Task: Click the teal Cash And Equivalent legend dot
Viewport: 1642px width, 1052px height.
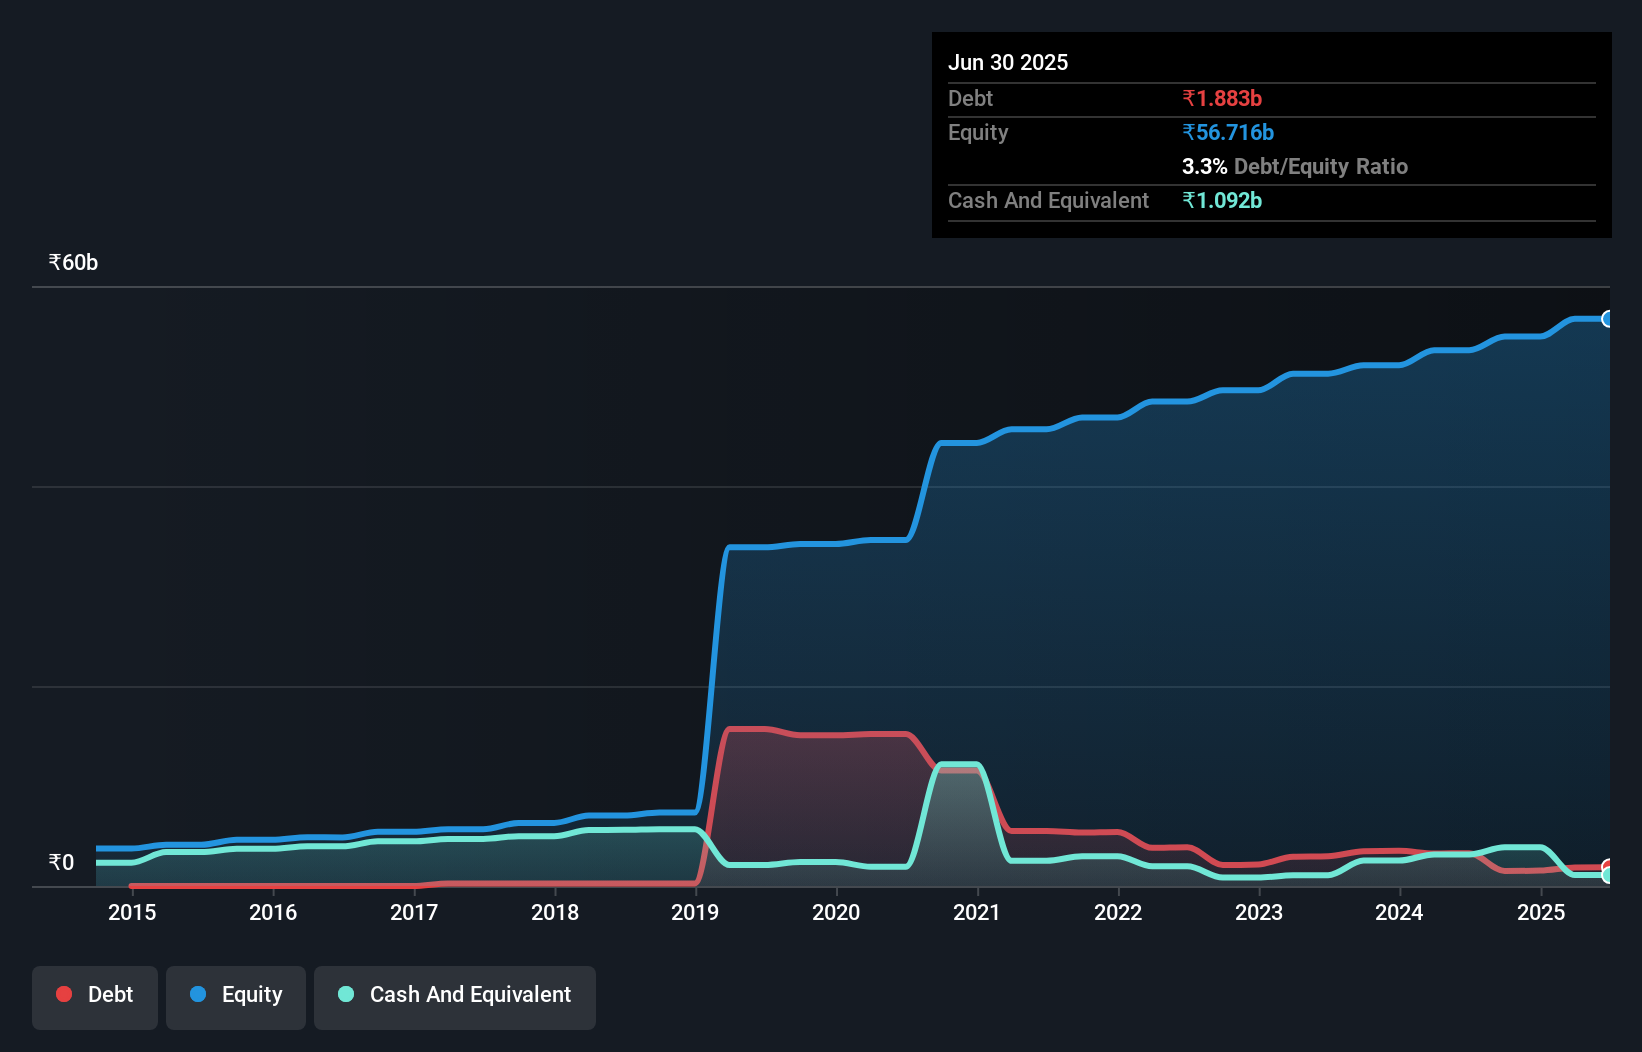Action: tap(345, 994)
